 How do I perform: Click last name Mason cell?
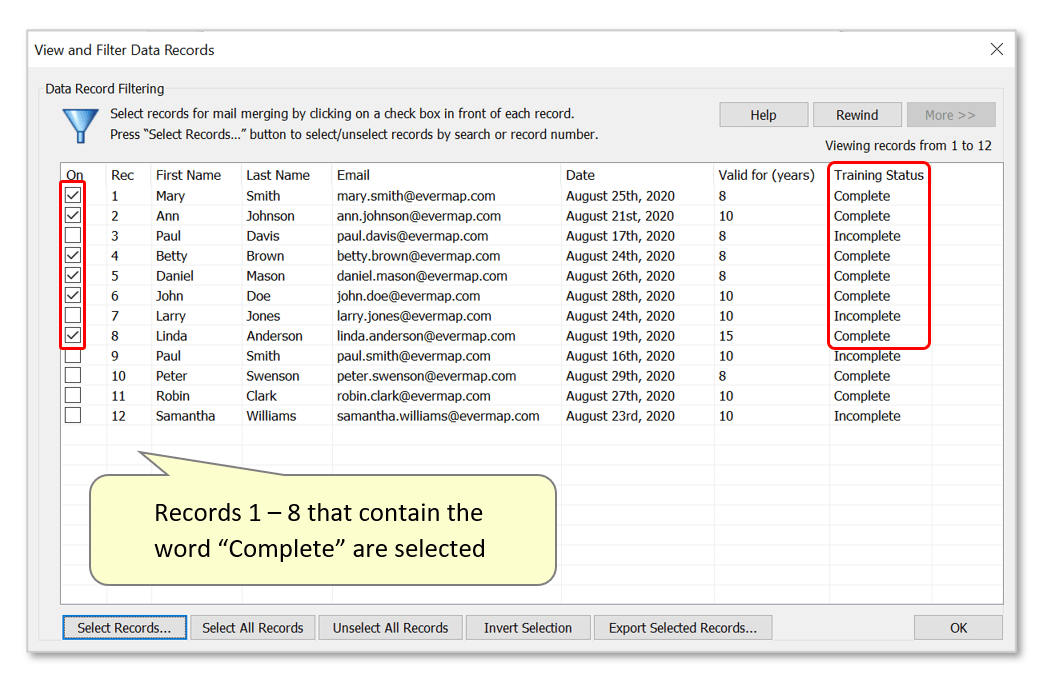265,276
